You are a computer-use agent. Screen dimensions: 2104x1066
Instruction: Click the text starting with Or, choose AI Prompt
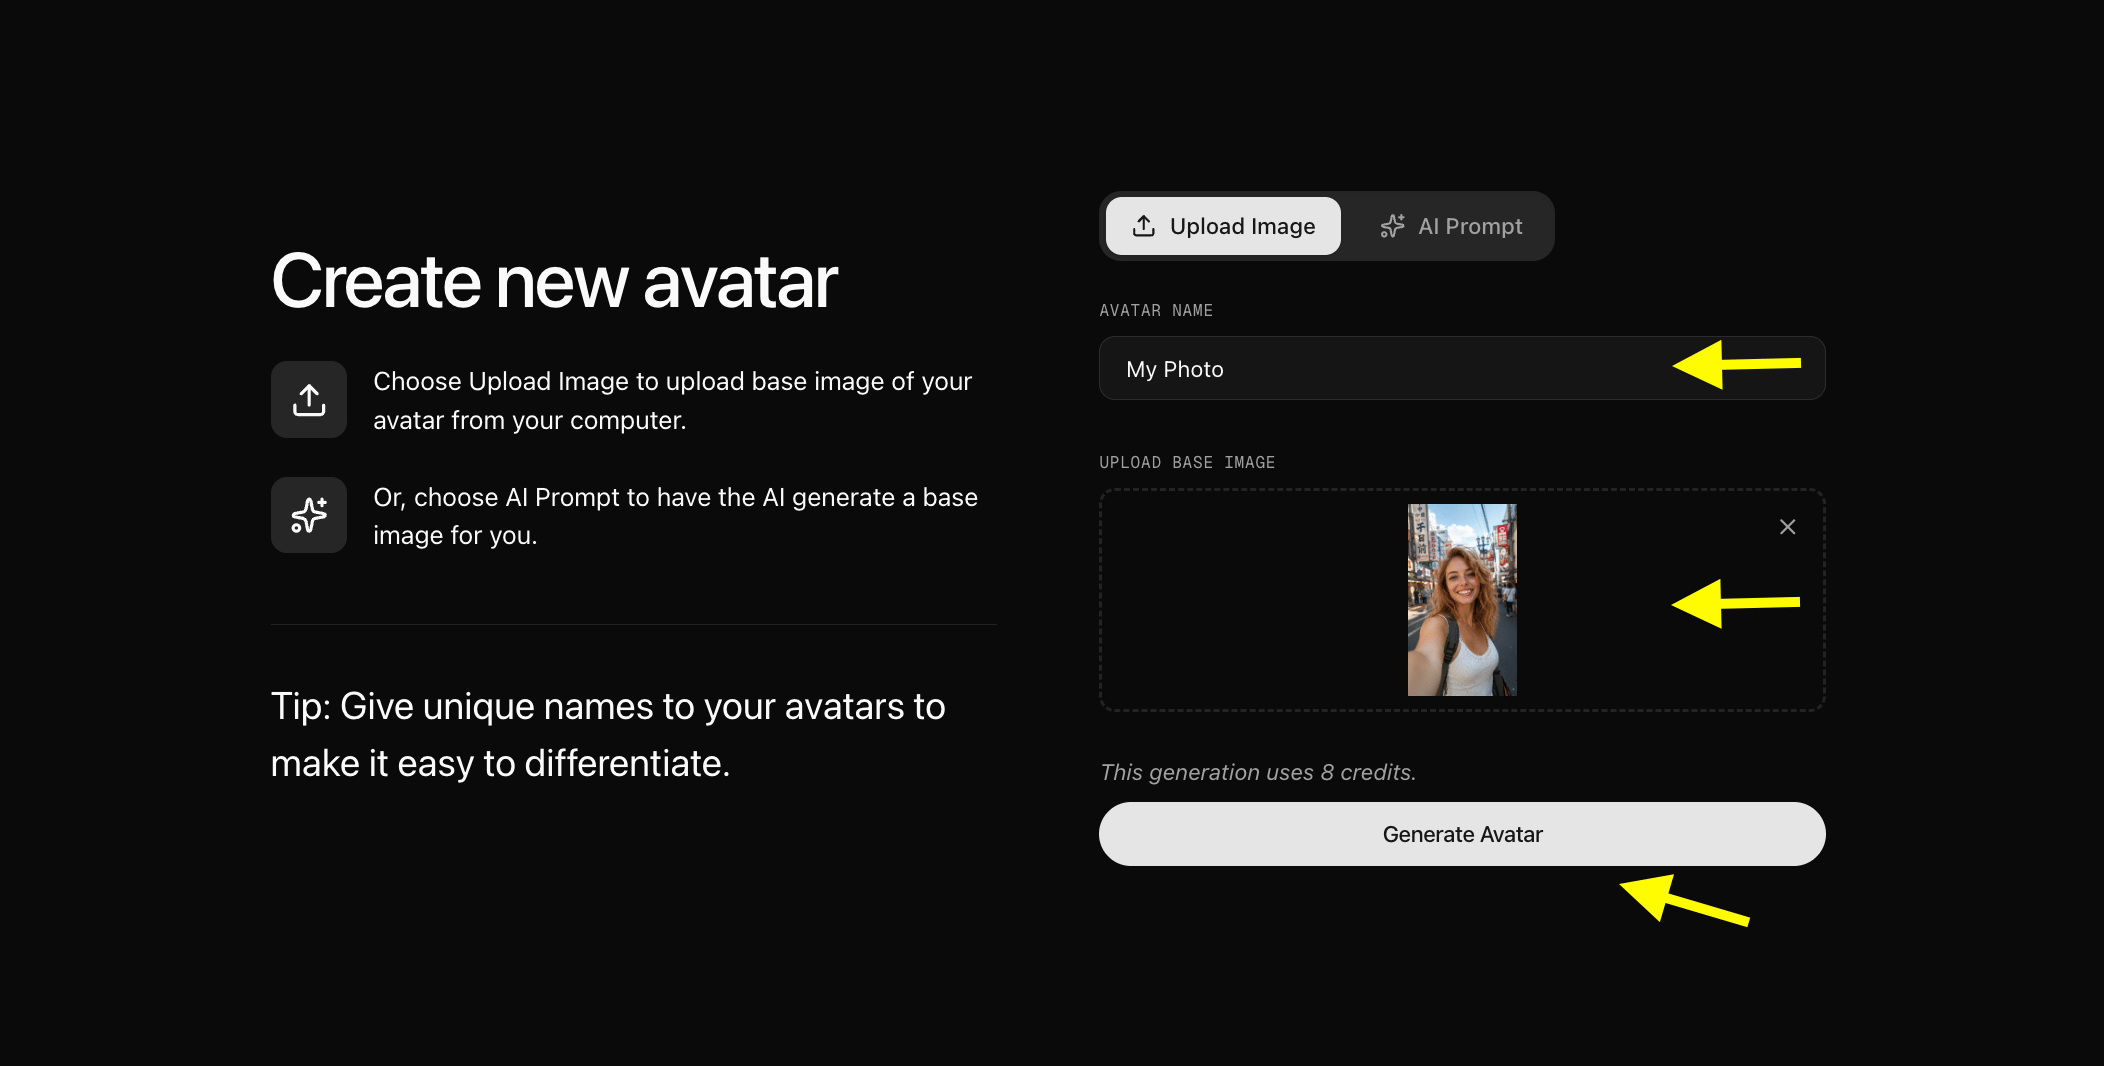675,516
